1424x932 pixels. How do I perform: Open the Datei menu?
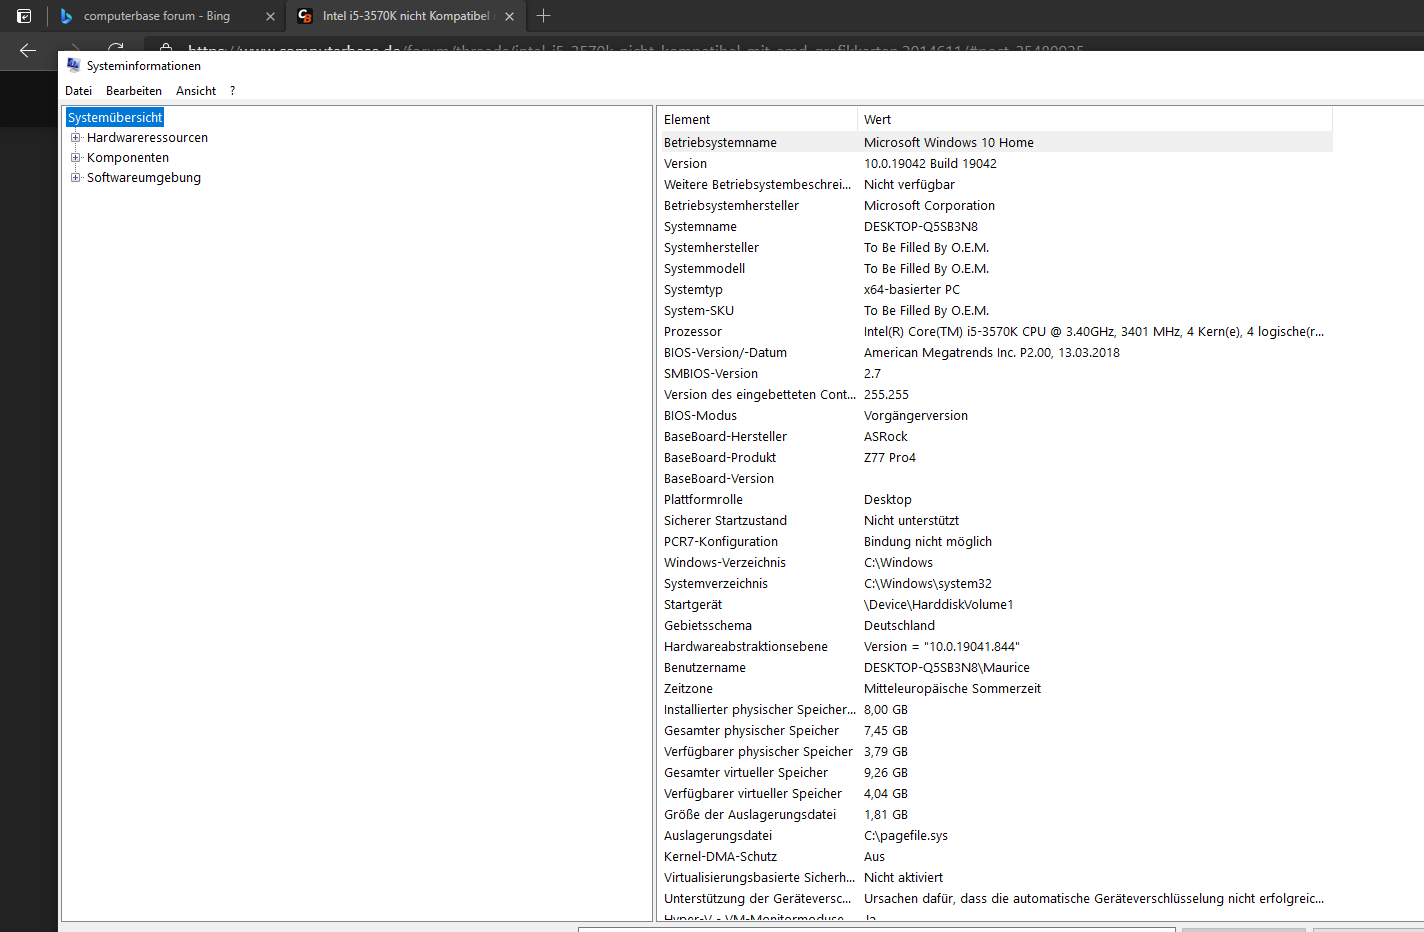78,91
